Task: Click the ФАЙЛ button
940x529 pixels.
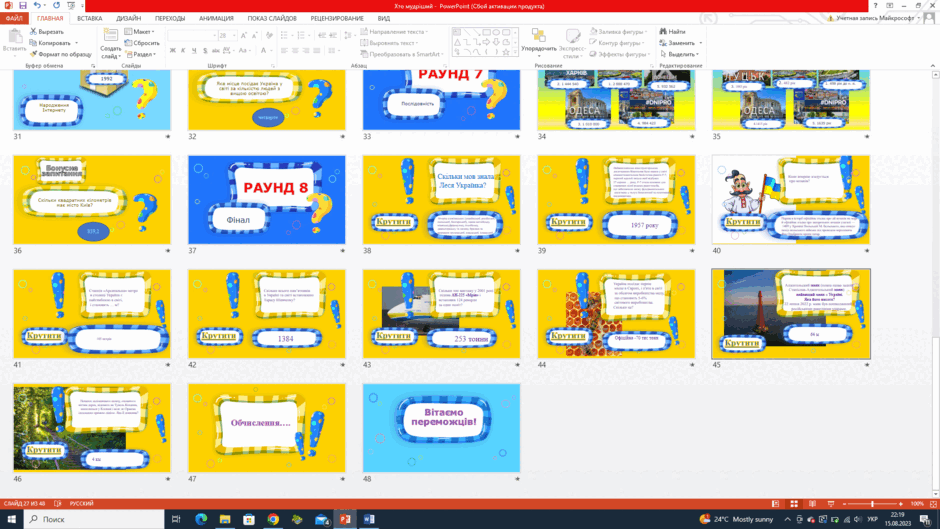Action: tap(14, 19)
